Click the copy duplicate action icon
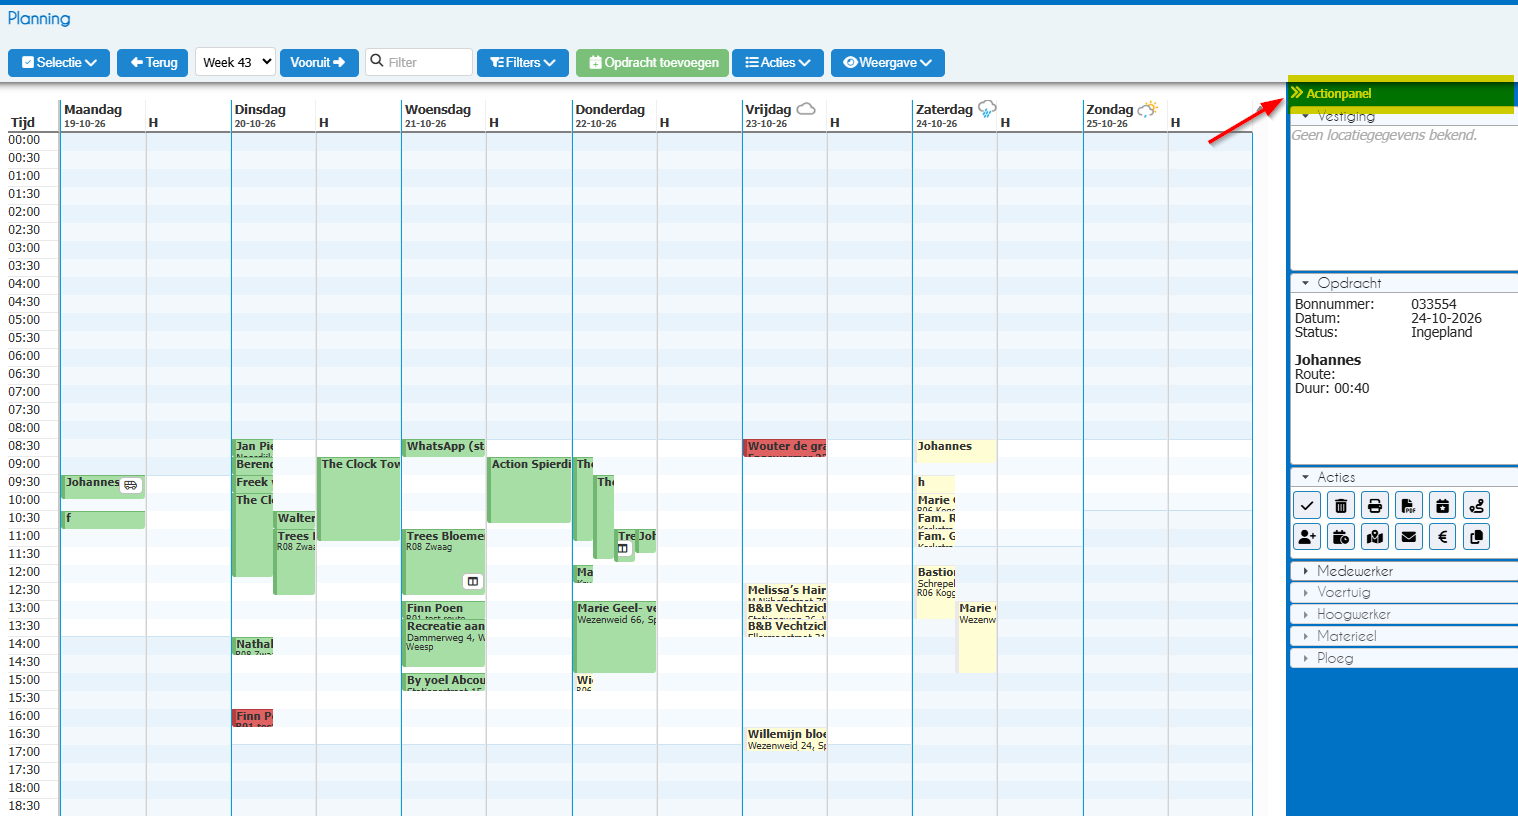This screenshot has width=1518, height=816. pyautogui.click(x=1476, y=537)
